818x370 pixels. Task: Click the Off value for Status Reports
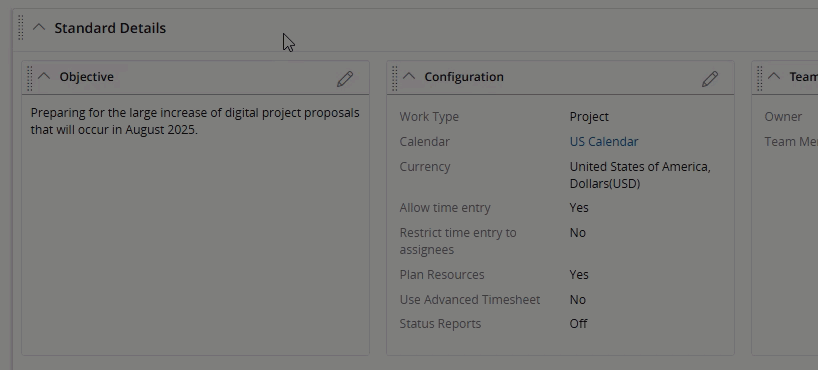click(x=579, y=324)
